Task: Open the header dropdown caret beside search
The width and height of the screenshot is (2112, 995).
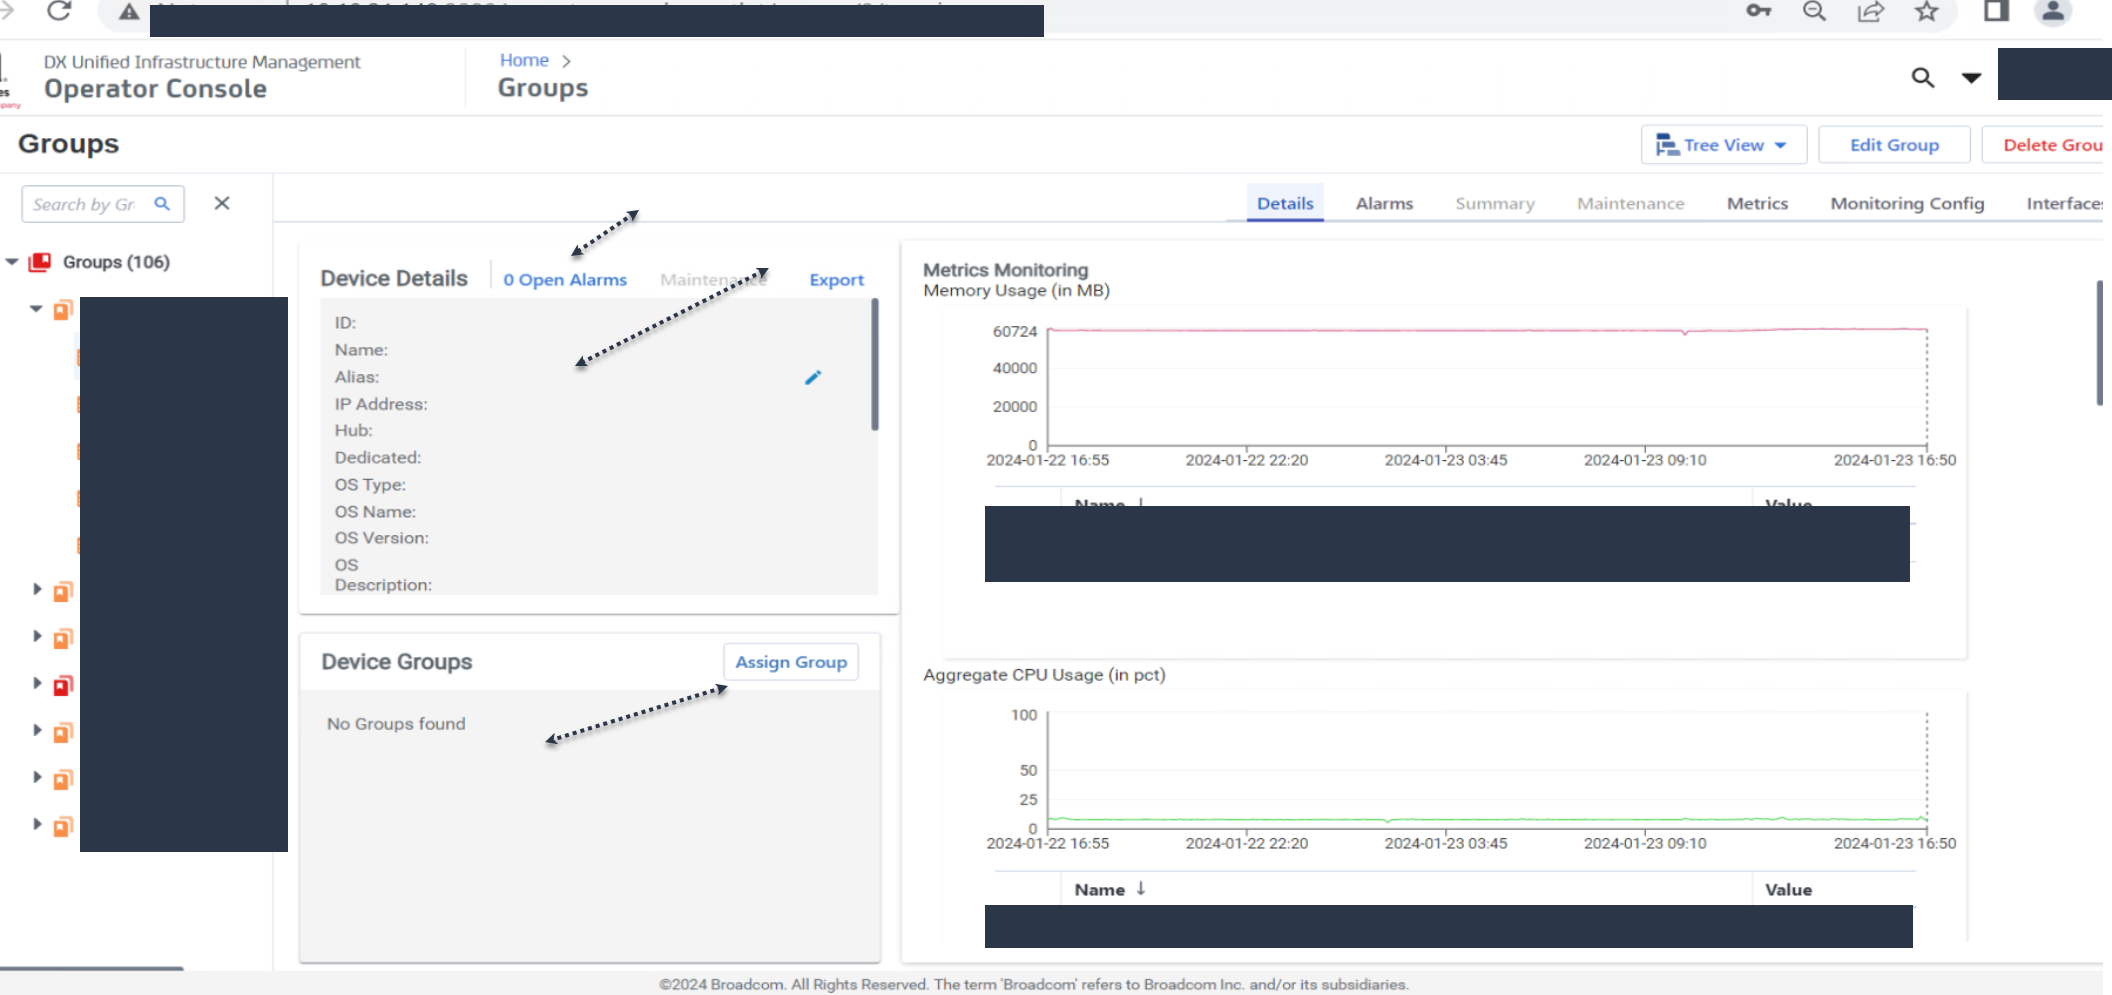Action: [x=1971, y=78]
